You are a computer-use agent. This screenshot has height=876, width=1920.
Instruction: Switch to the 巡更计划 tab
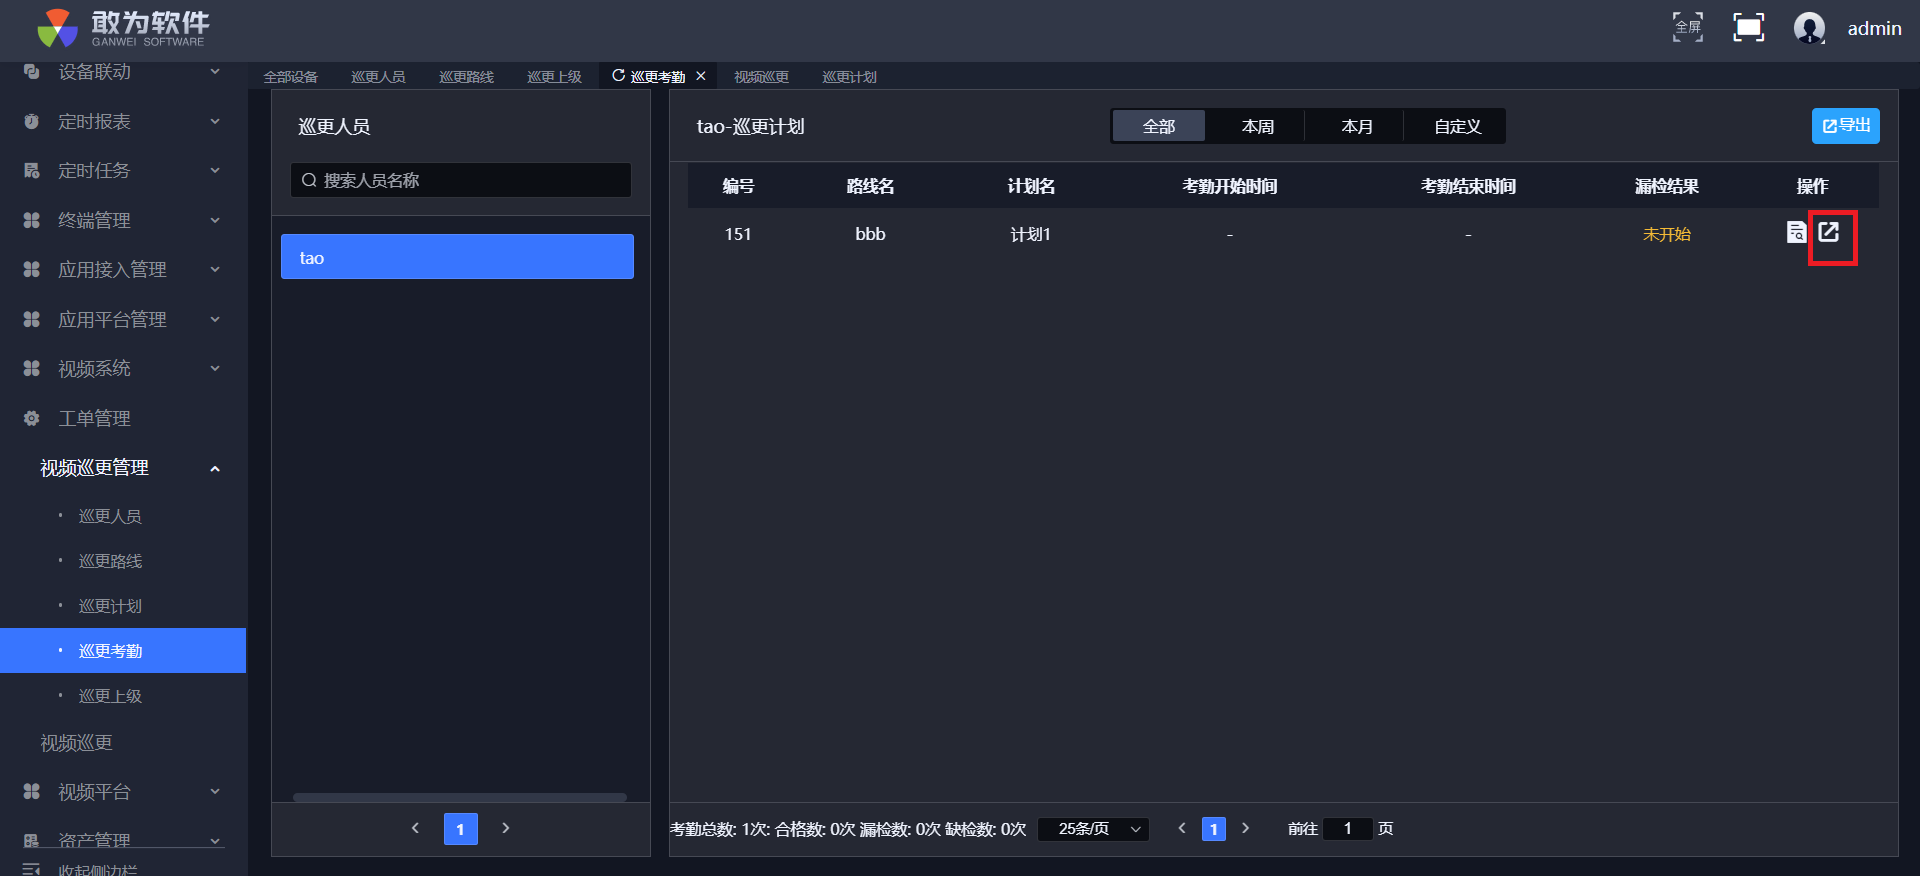point(849,77)
